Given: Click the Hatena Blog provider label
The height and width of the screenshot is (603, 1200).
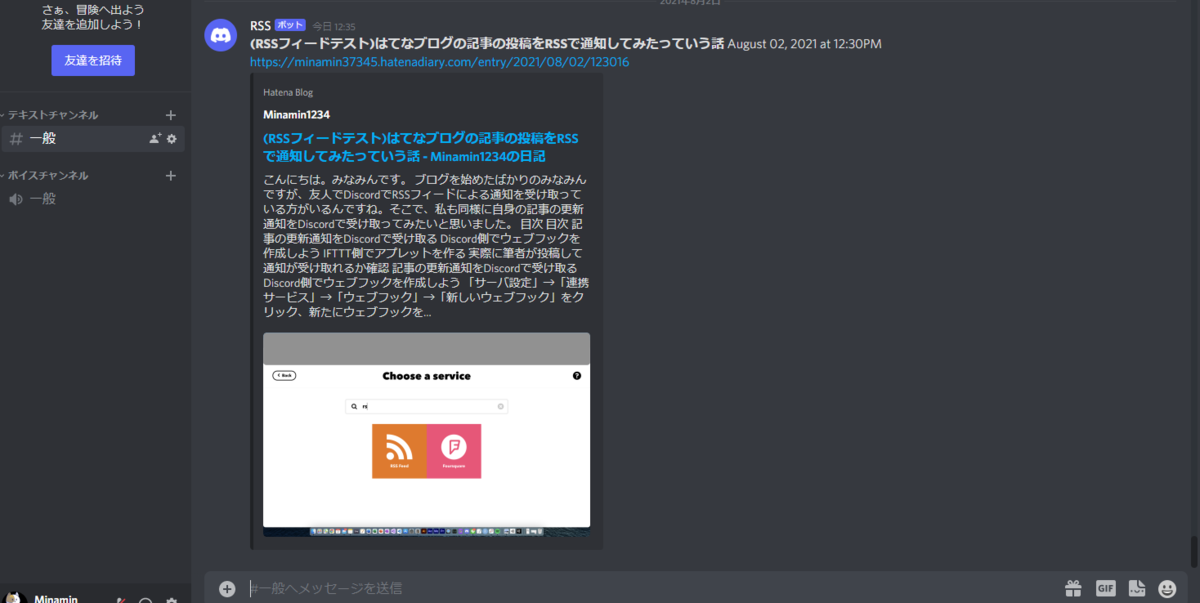Looking at the screenshot, I should [x=289, y=91].
